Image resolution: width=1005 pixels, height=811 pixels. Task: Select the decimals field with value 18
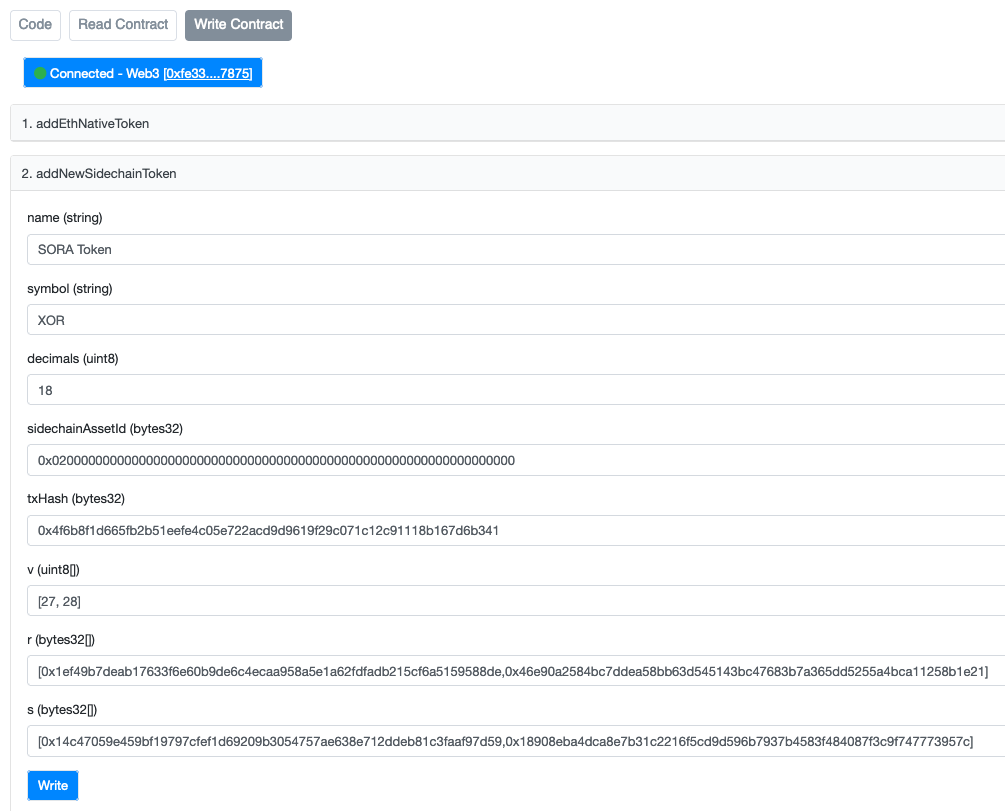pyautogui.click(x=516, y=390)
